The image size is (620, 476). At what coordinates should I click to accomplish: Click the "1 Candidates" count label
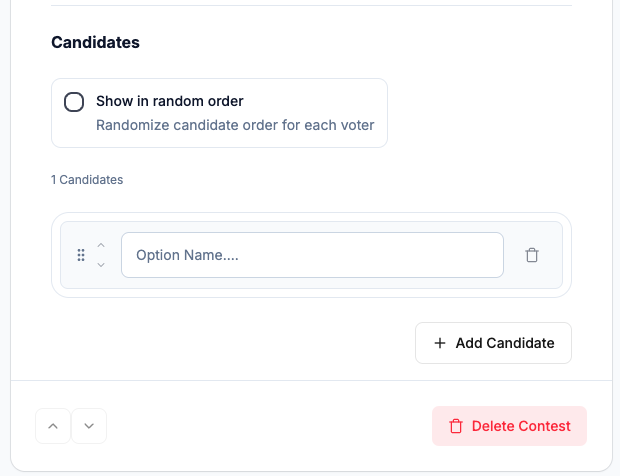click(x=87, y=180)
